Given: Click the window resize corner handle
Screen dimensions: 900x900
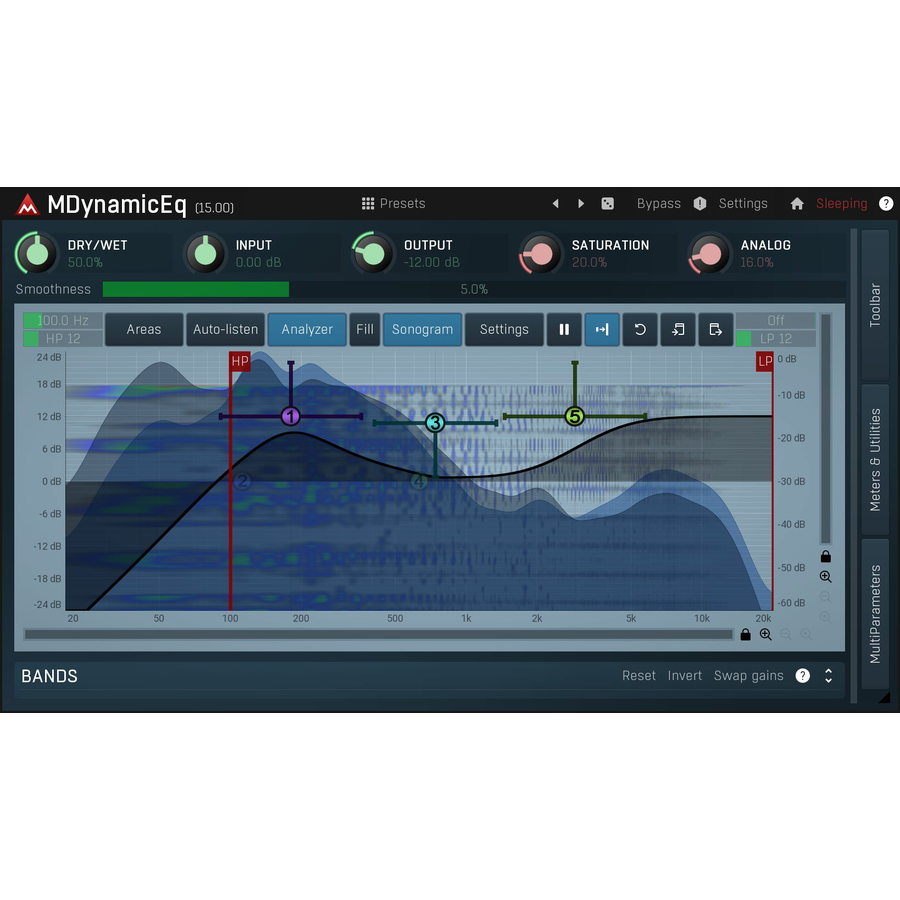Looking at the screenshot, I should point(885,697).
